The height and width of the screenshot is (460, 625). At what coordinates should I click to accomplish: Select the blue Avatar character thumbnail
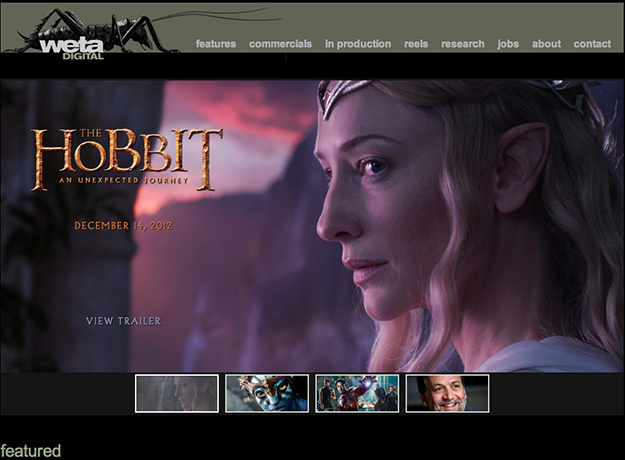click(267, 393)
